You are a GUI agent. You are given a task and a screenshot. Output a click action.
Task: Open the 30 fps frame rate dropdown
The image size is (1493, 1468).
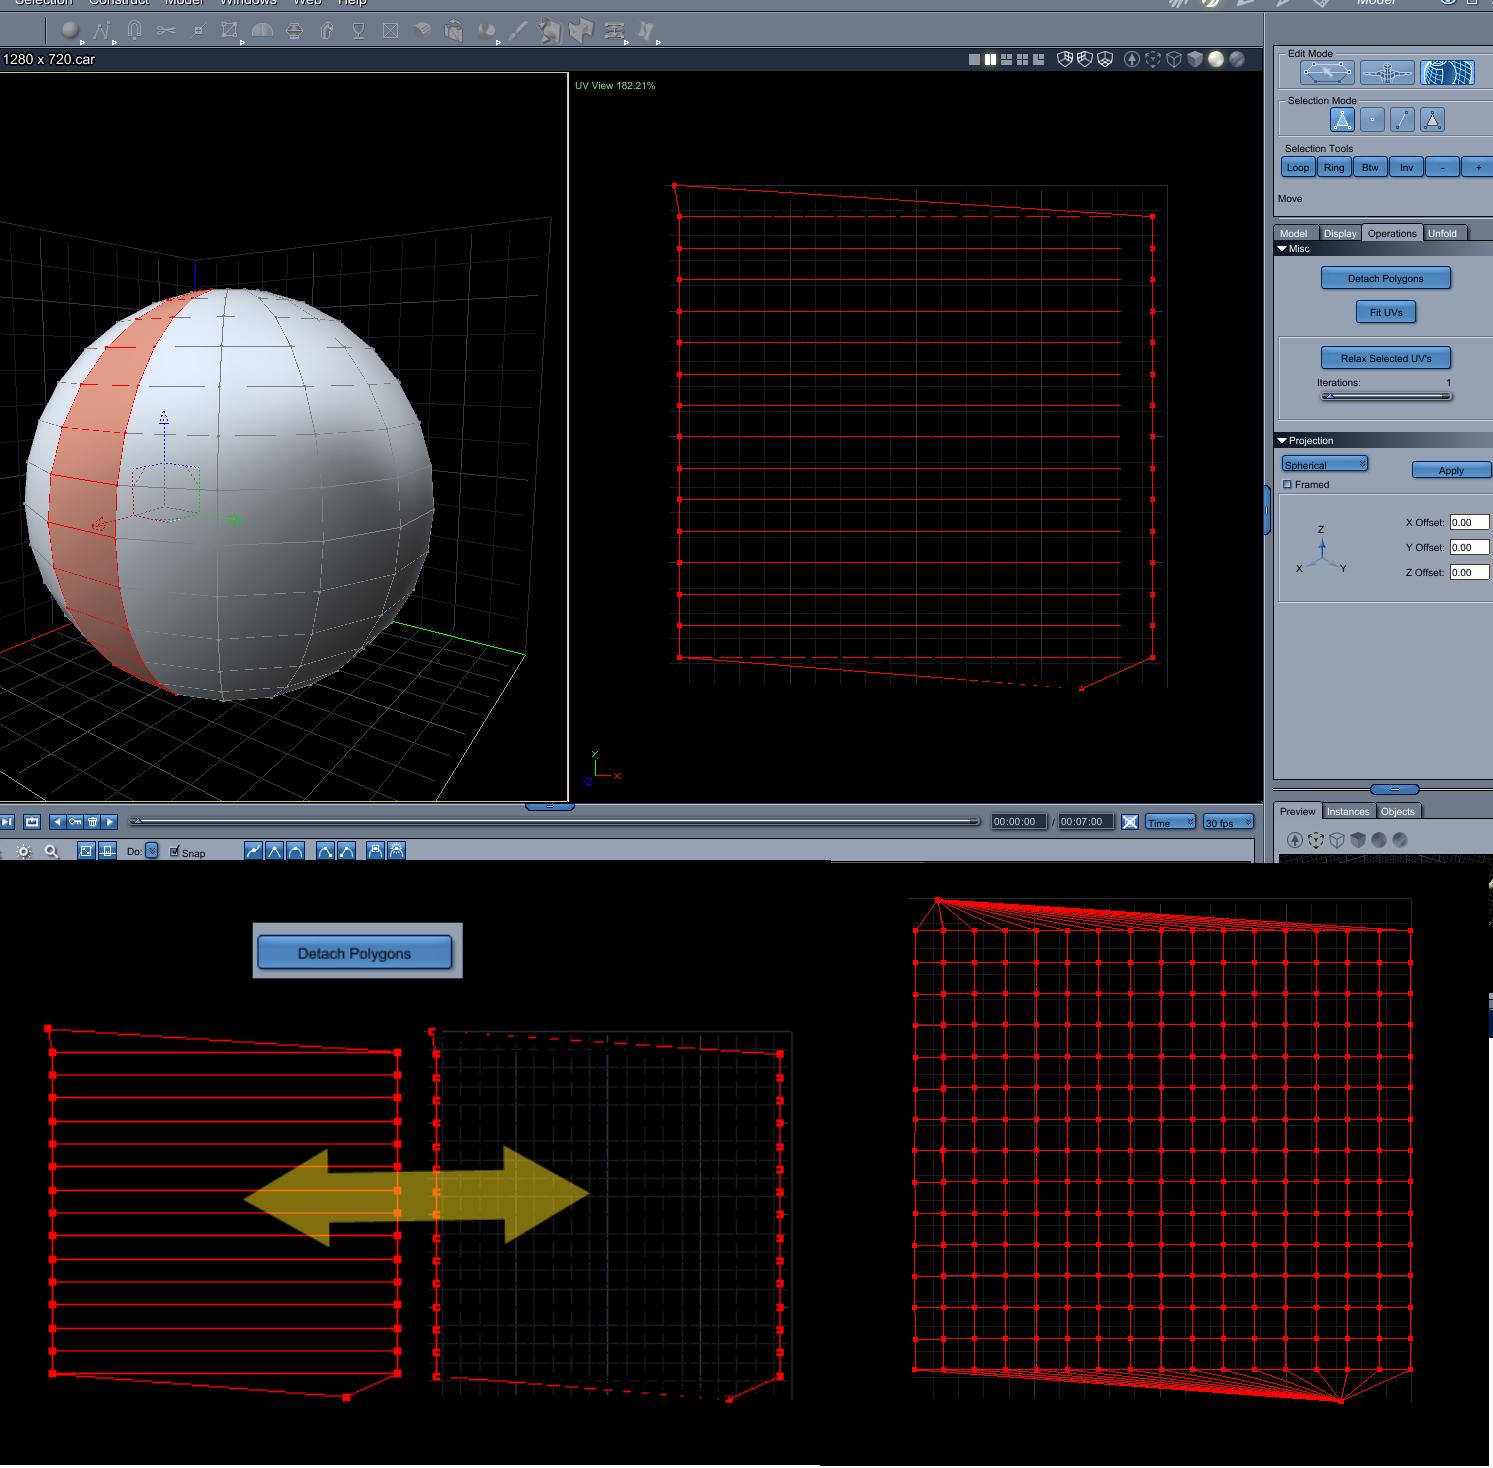(1228, 822)
